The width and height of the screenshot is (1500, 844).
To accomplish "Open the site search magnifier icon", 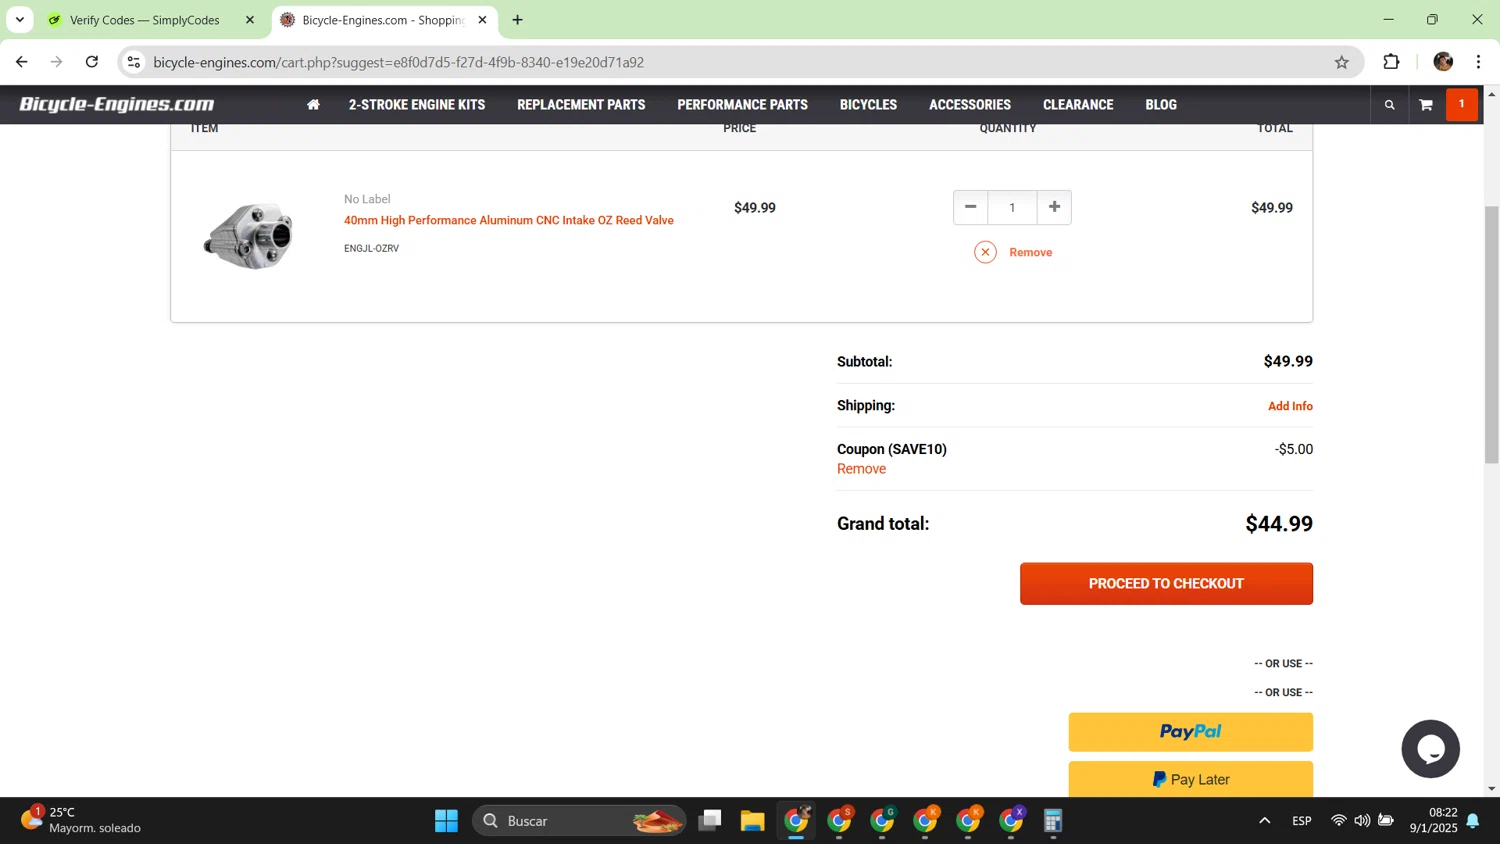I will click(x=1389, y=105).
